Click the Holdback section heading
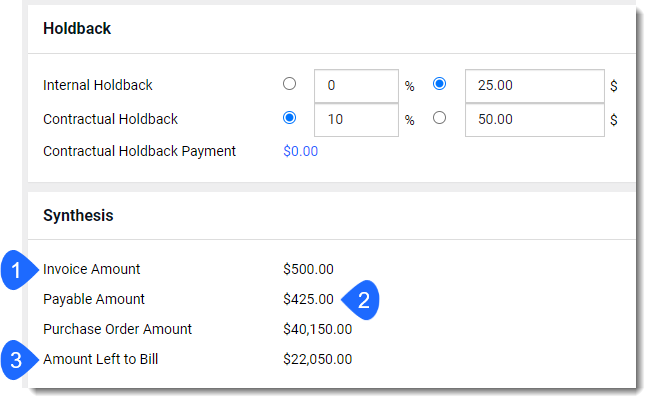This screenshot has height=403, width=651. (x=77, y=29)
